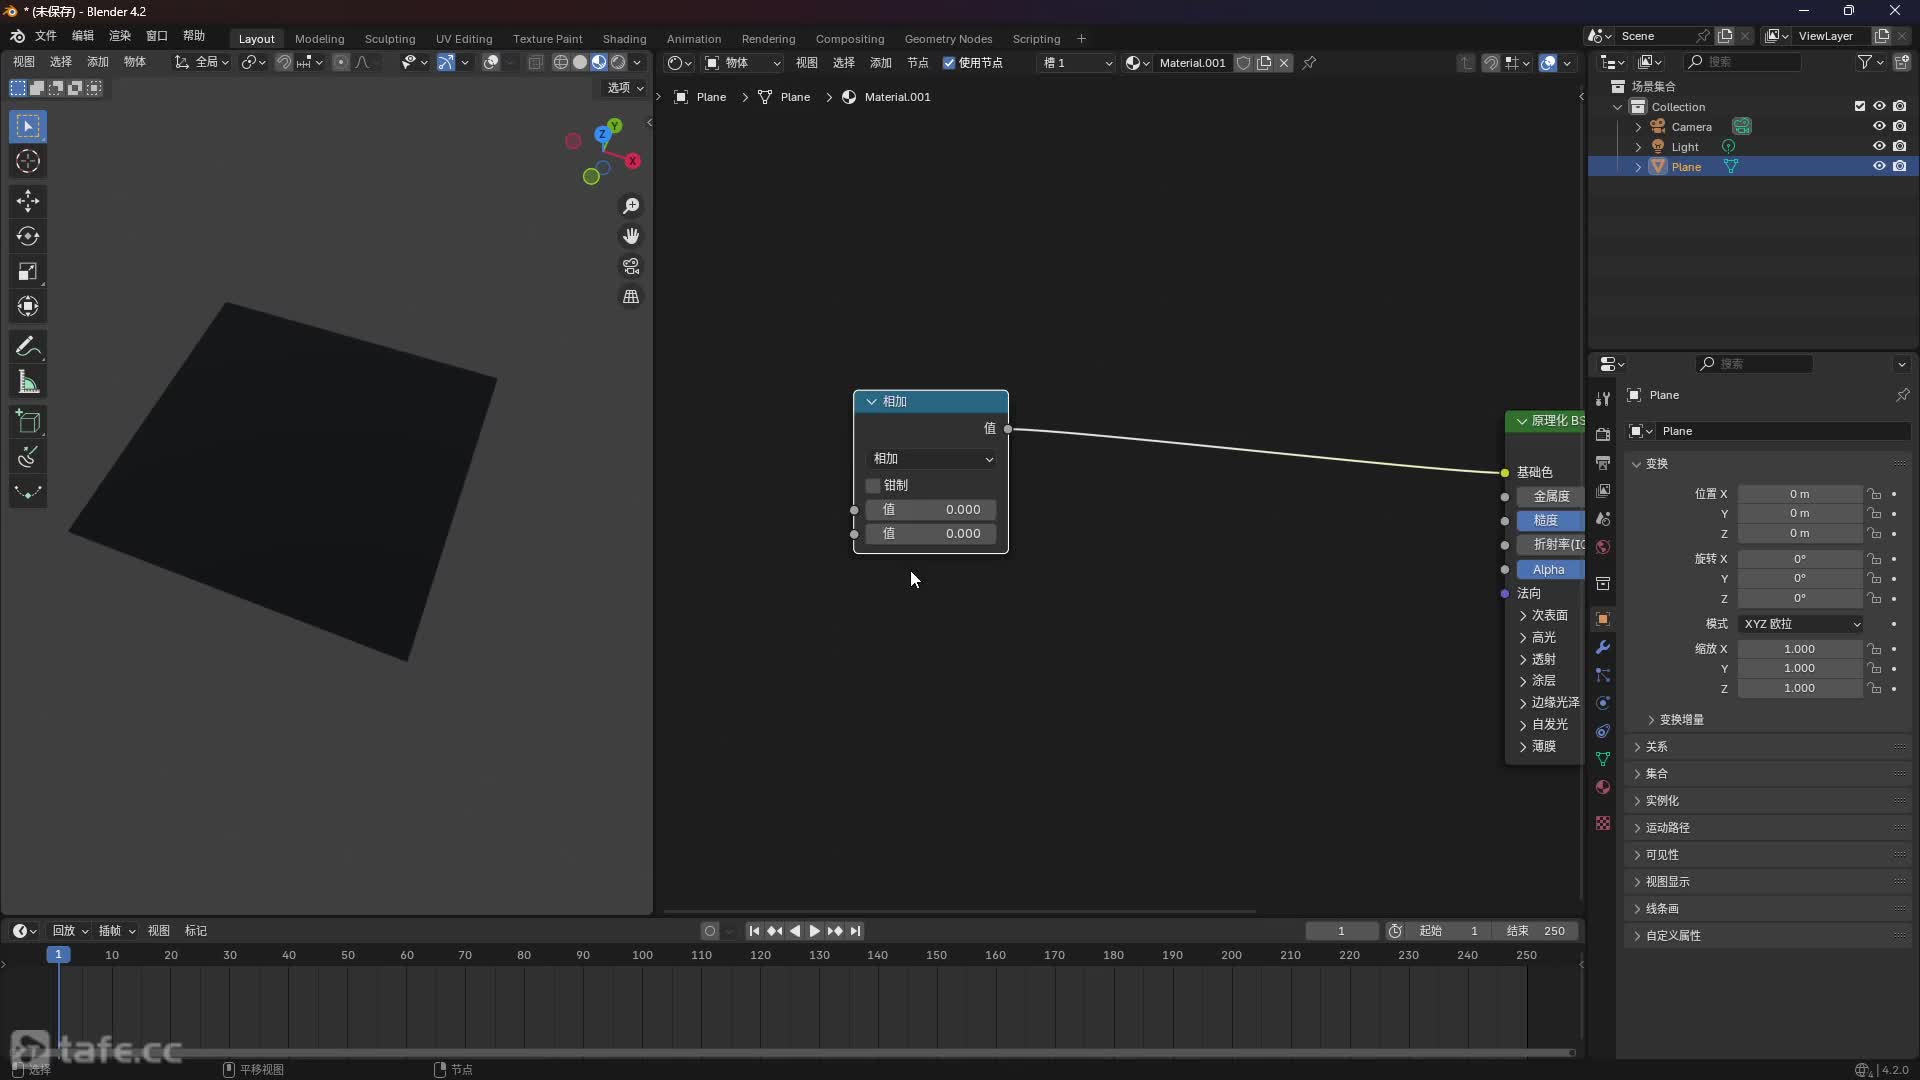Toggle lock on 位置 X
This screenshot has width=1920, height=1080.
[1875, 494]
